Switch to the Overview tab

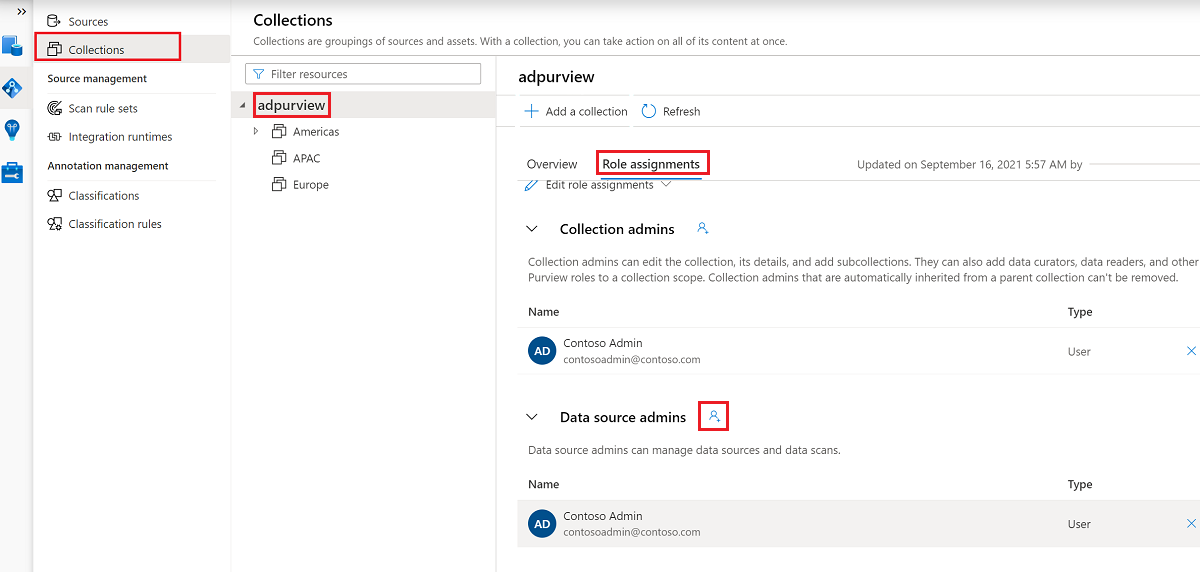tap(552, 164)
